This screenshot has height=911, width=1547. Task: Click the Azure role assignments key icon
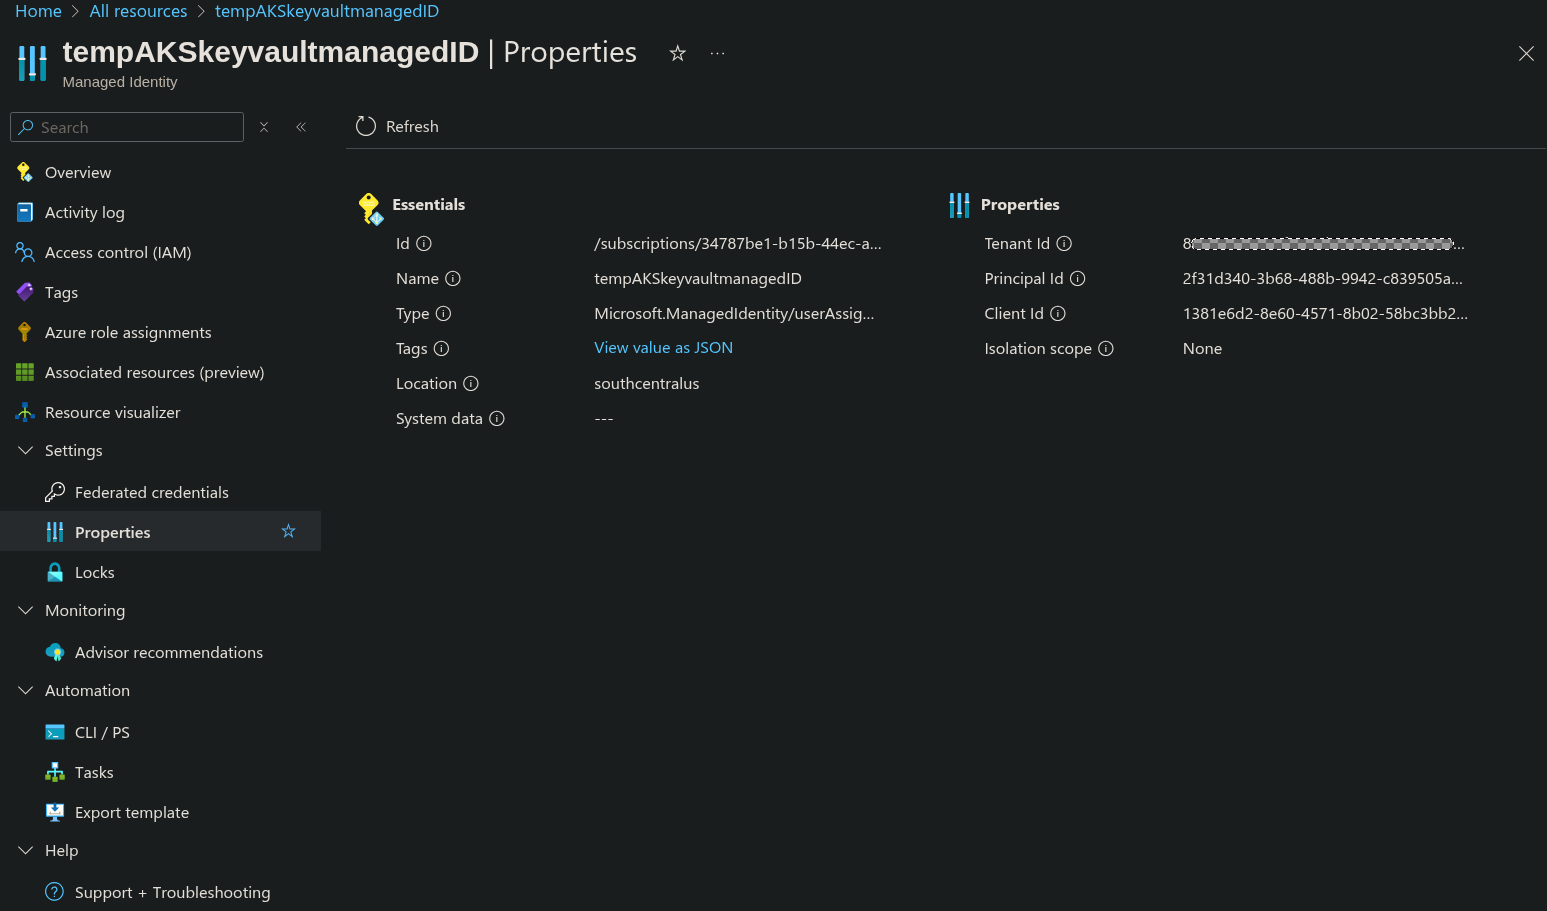click(x=25, y=332)
